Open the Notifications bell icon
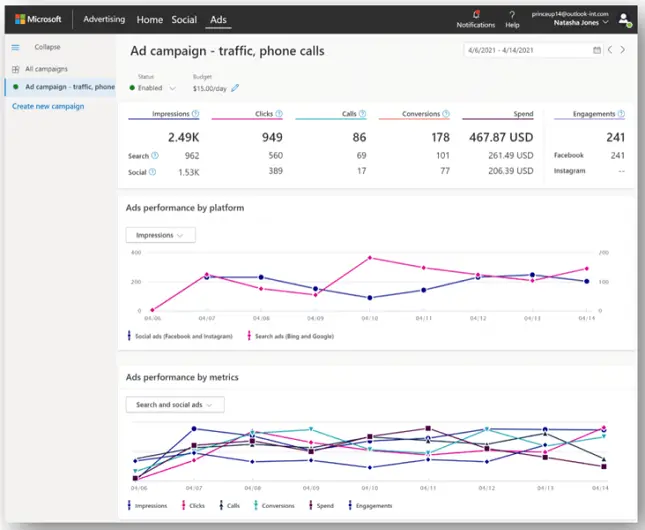This screenshot has width=645, height=530. click(x=476, y=14)
